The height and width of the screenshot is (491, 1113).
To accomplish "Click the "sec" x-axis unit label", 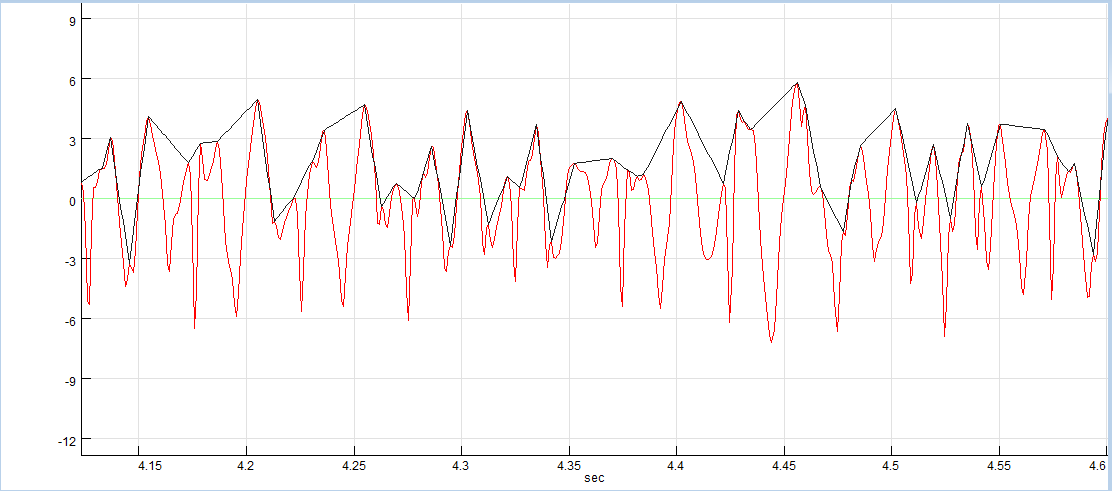I will pos(594,478).
